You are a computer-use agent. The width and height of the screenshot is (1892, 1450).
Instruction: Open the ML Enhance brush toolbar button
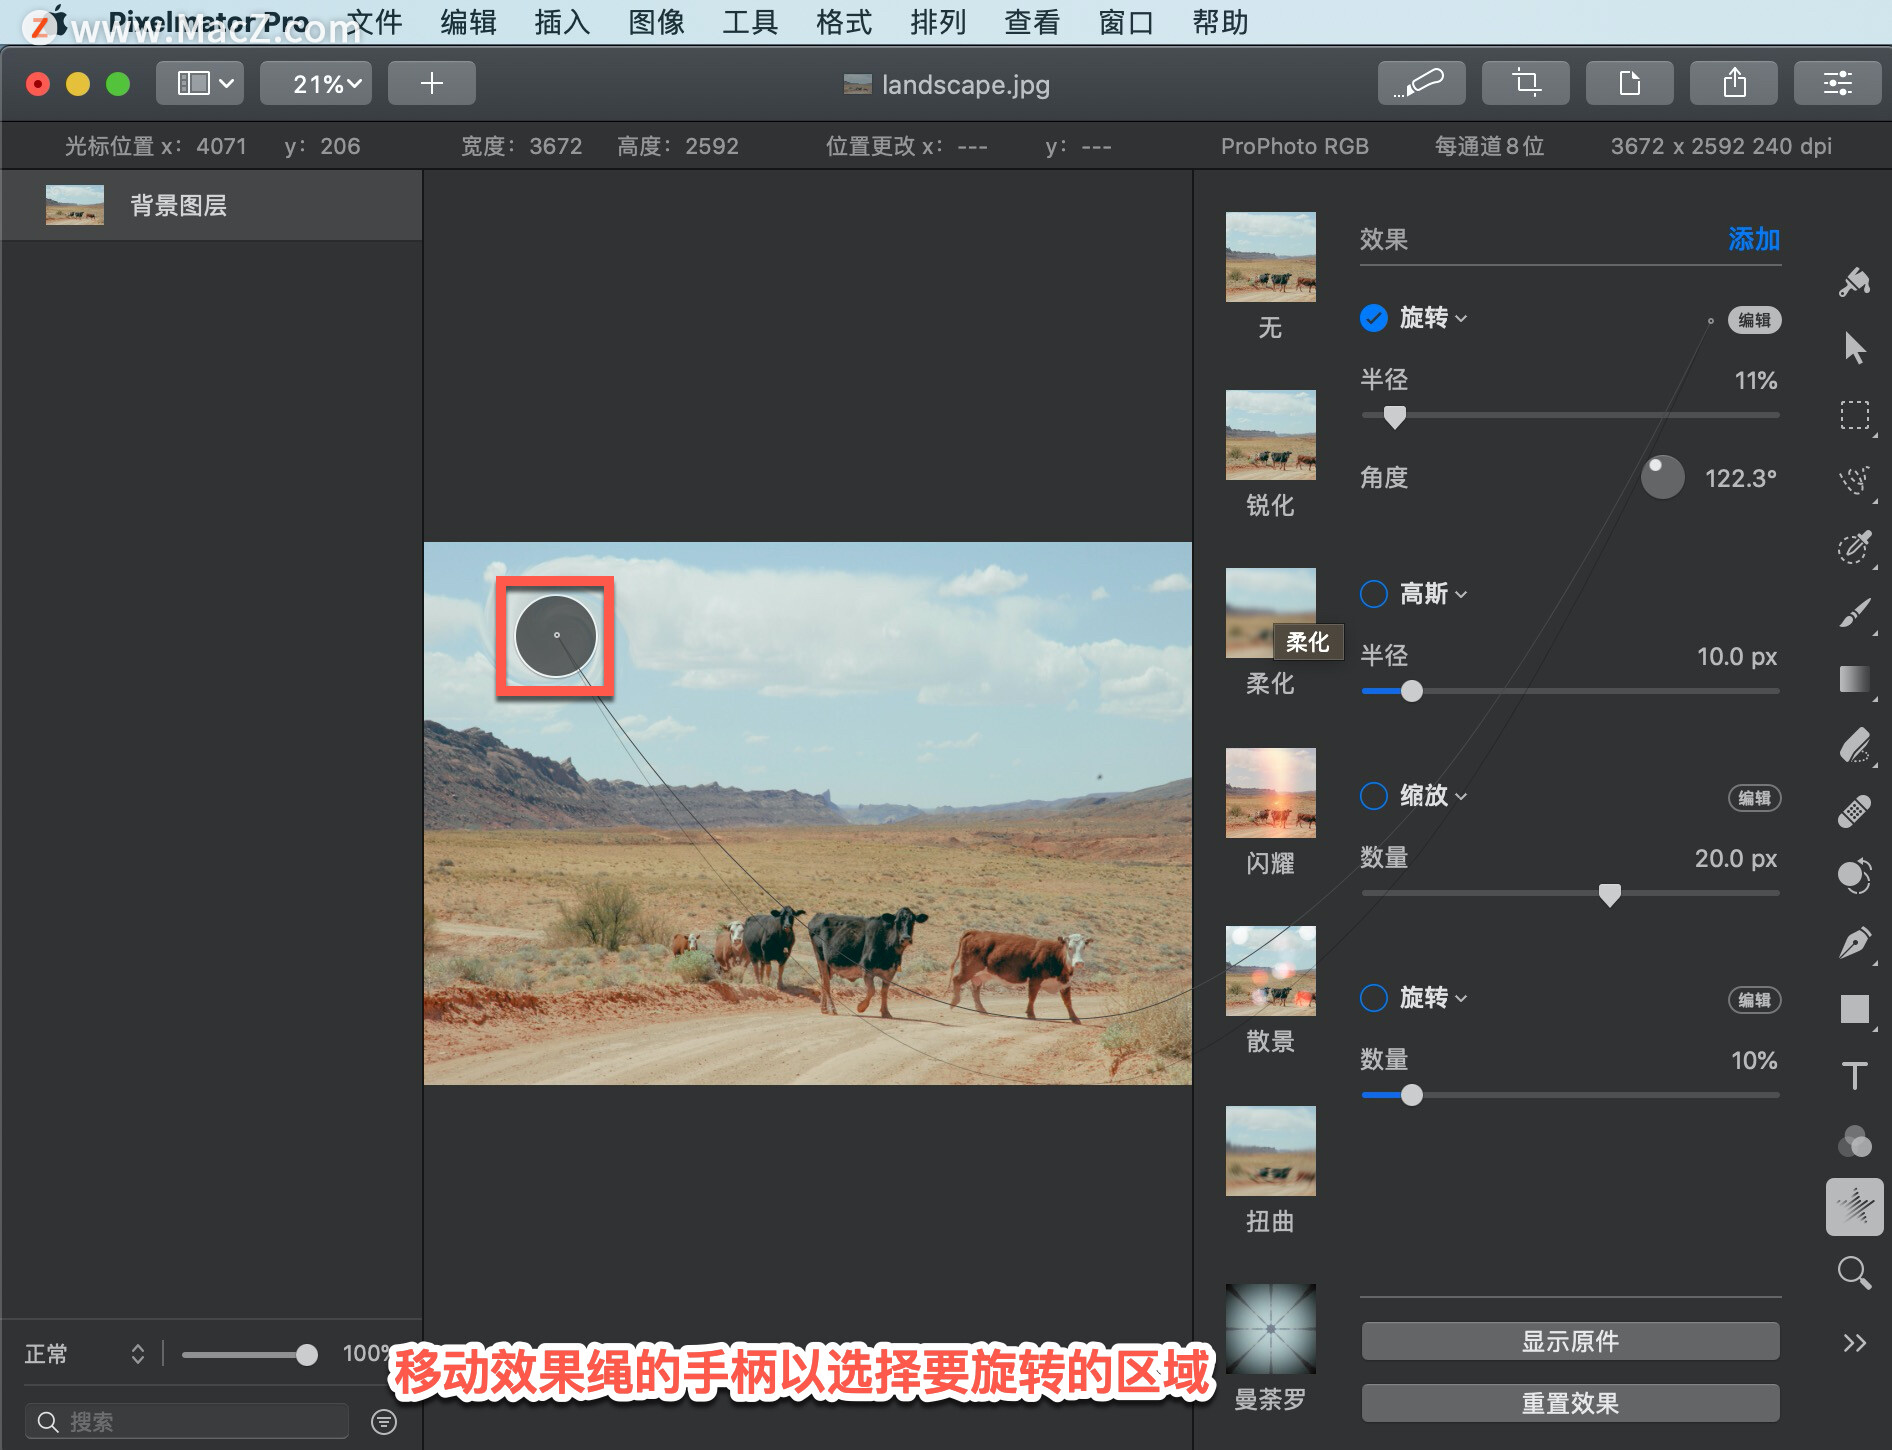coord(1422,83)
